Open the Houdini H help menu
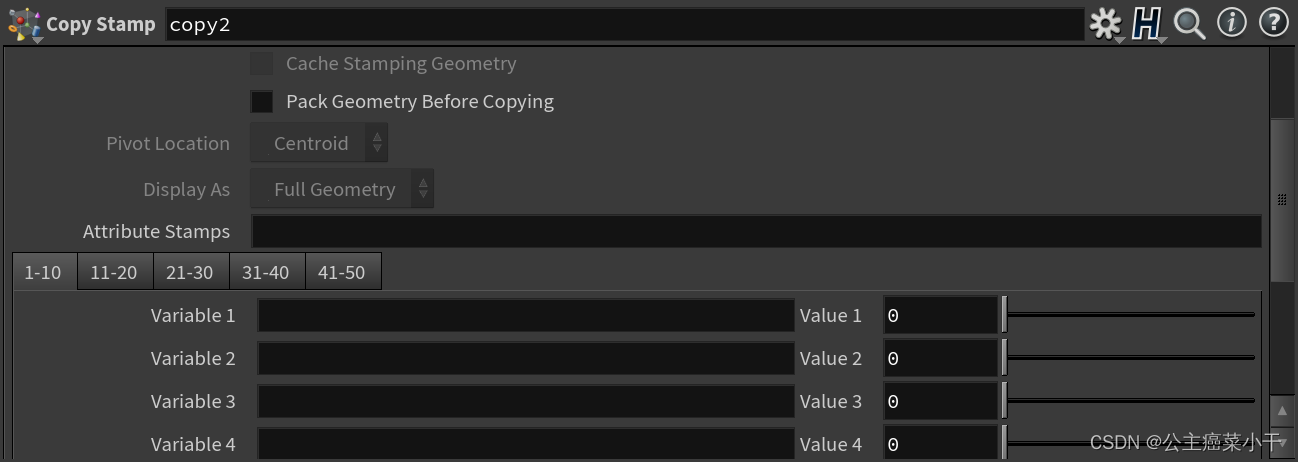 click(x=1146, y=24)
